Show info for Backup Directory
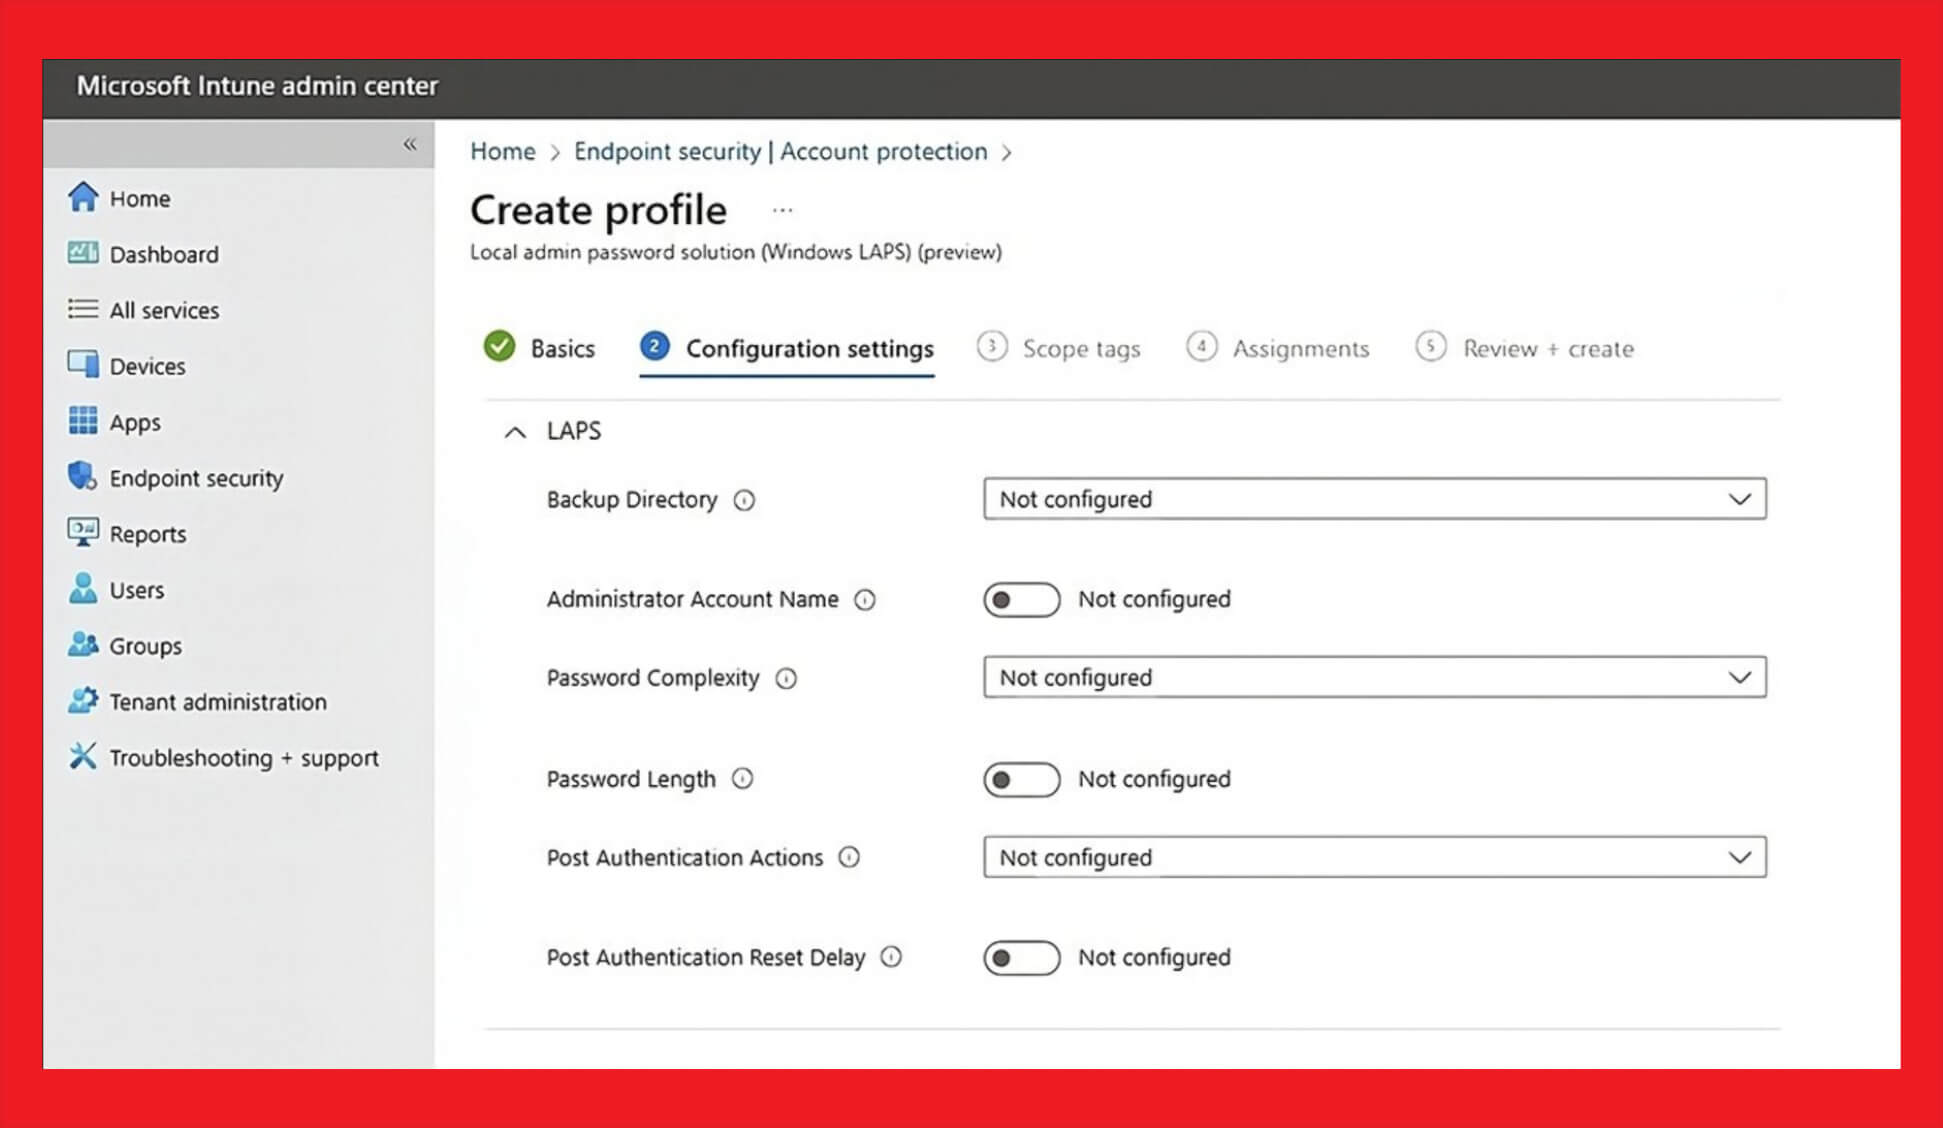Image resolution: width=1943 pixels, height=1128 pixels. [x=744, y=500]
